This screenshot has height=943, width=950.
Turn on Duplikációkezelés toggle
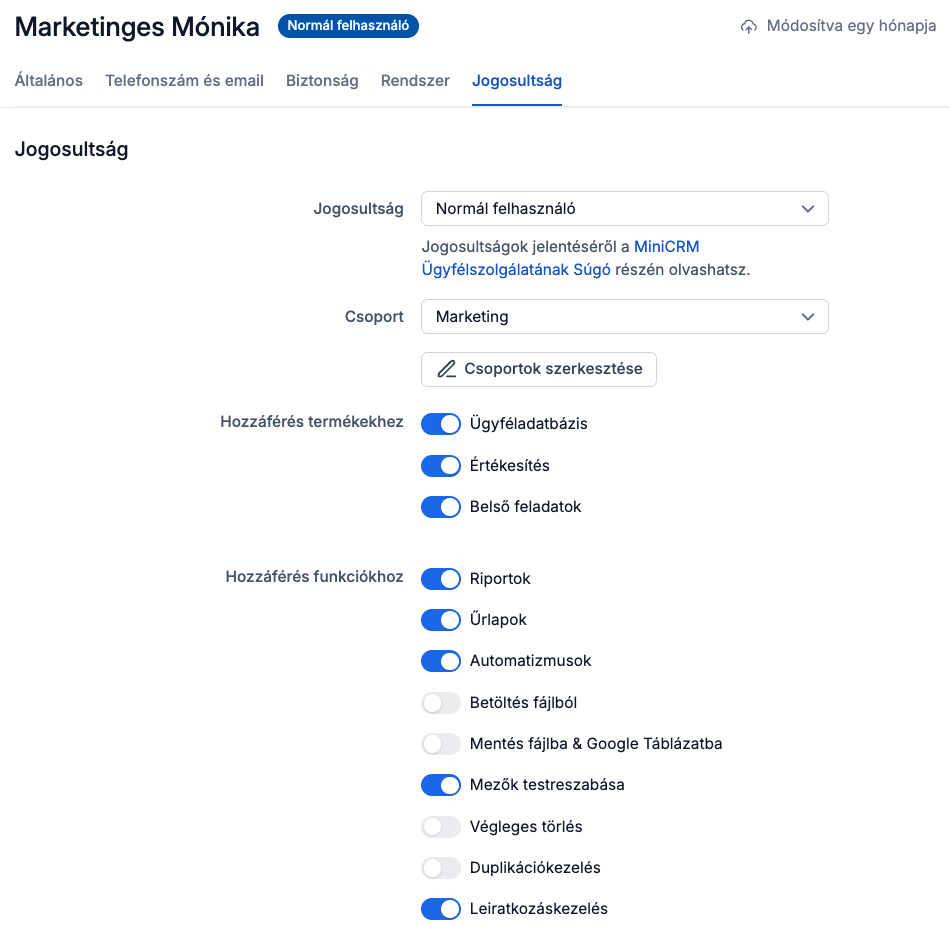click(440, 868)
